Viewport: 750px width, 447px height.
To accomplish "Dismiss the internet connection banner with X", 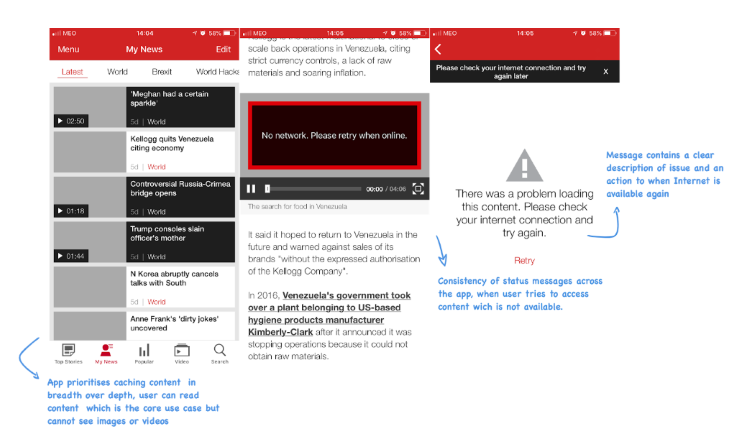I will [x=606, y=72].
